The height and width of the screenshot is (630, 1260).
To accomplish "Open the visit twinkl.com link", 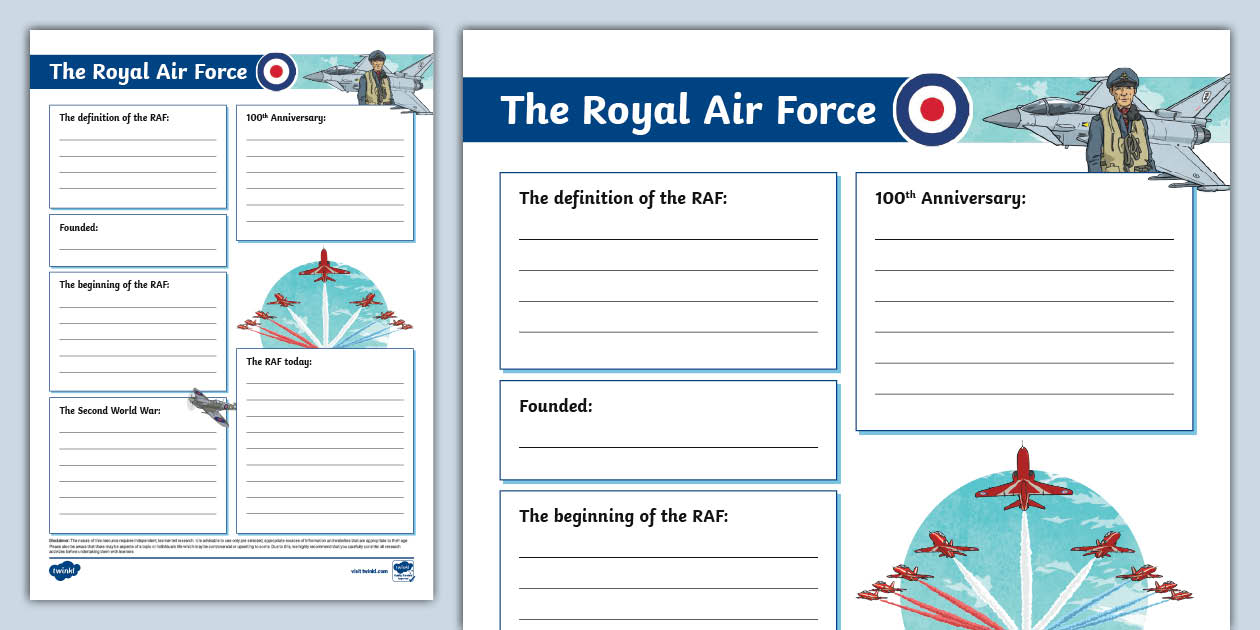I will coord(368,571).
